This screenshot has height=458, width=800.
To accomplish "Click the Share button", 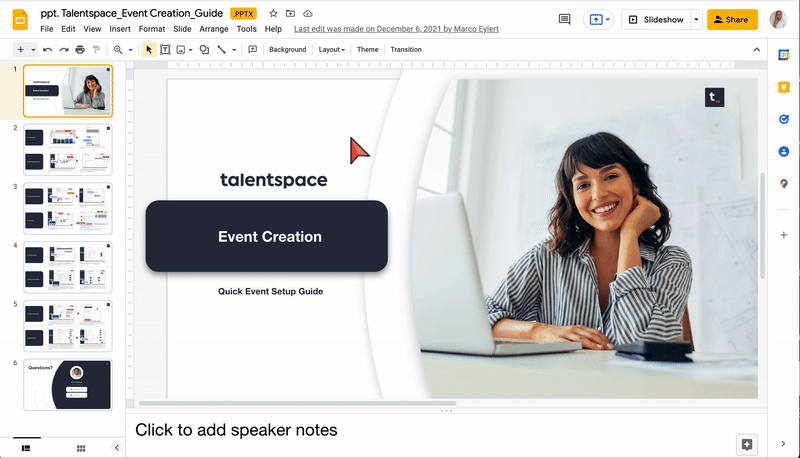I will coord(732,19).
